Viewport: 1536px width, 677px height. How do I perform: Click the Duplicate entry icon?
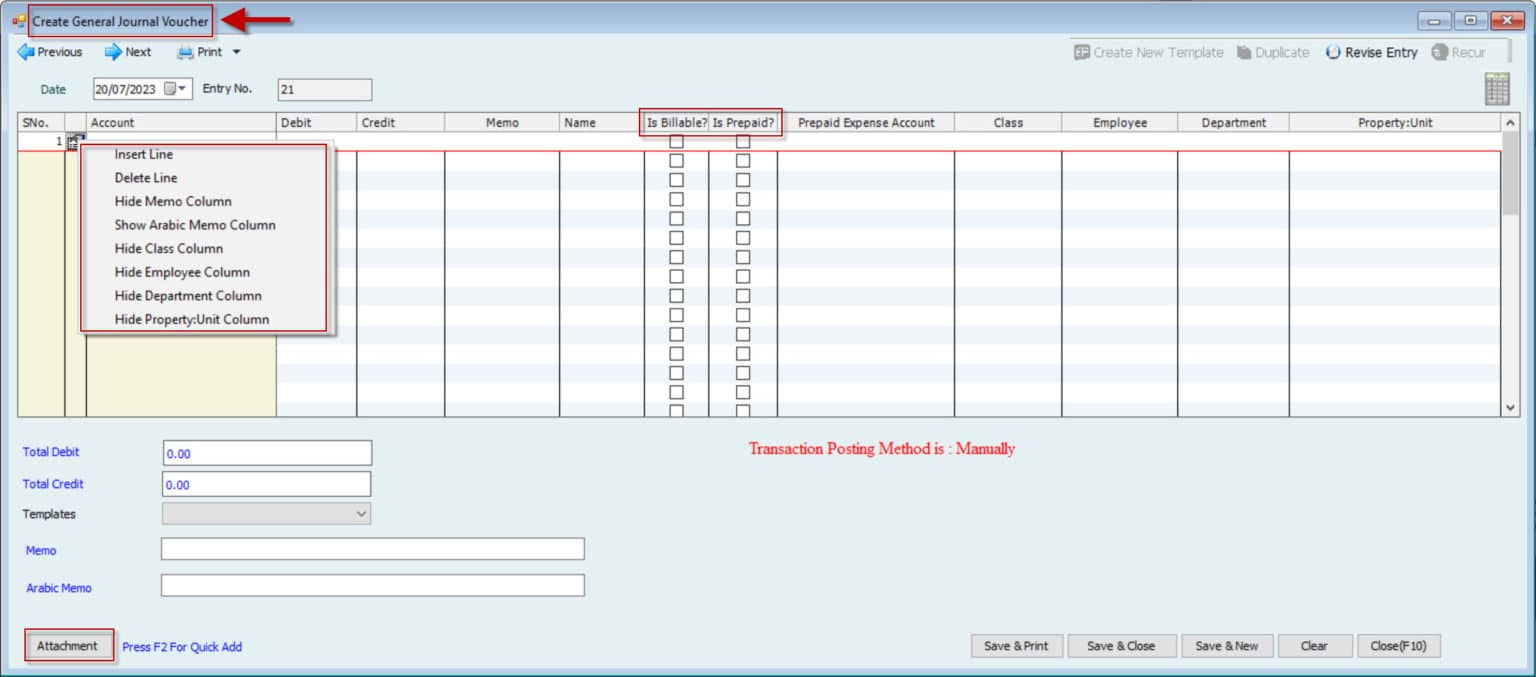click(1244, 53)
